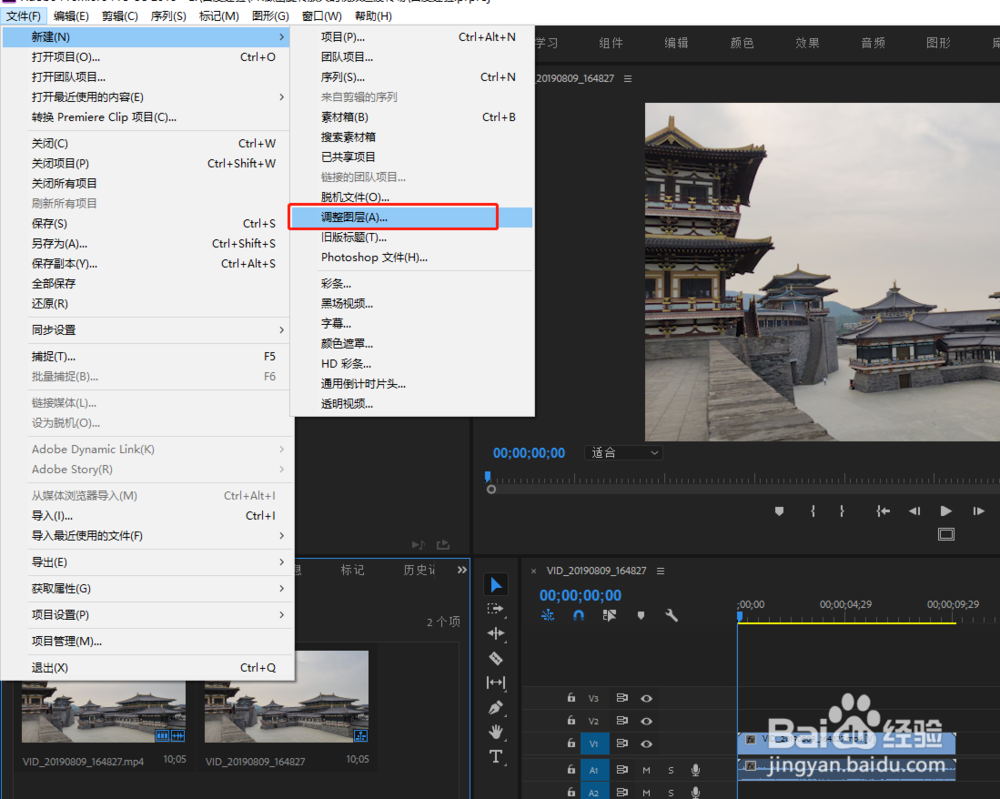Hide track V1 output eye

646,744
